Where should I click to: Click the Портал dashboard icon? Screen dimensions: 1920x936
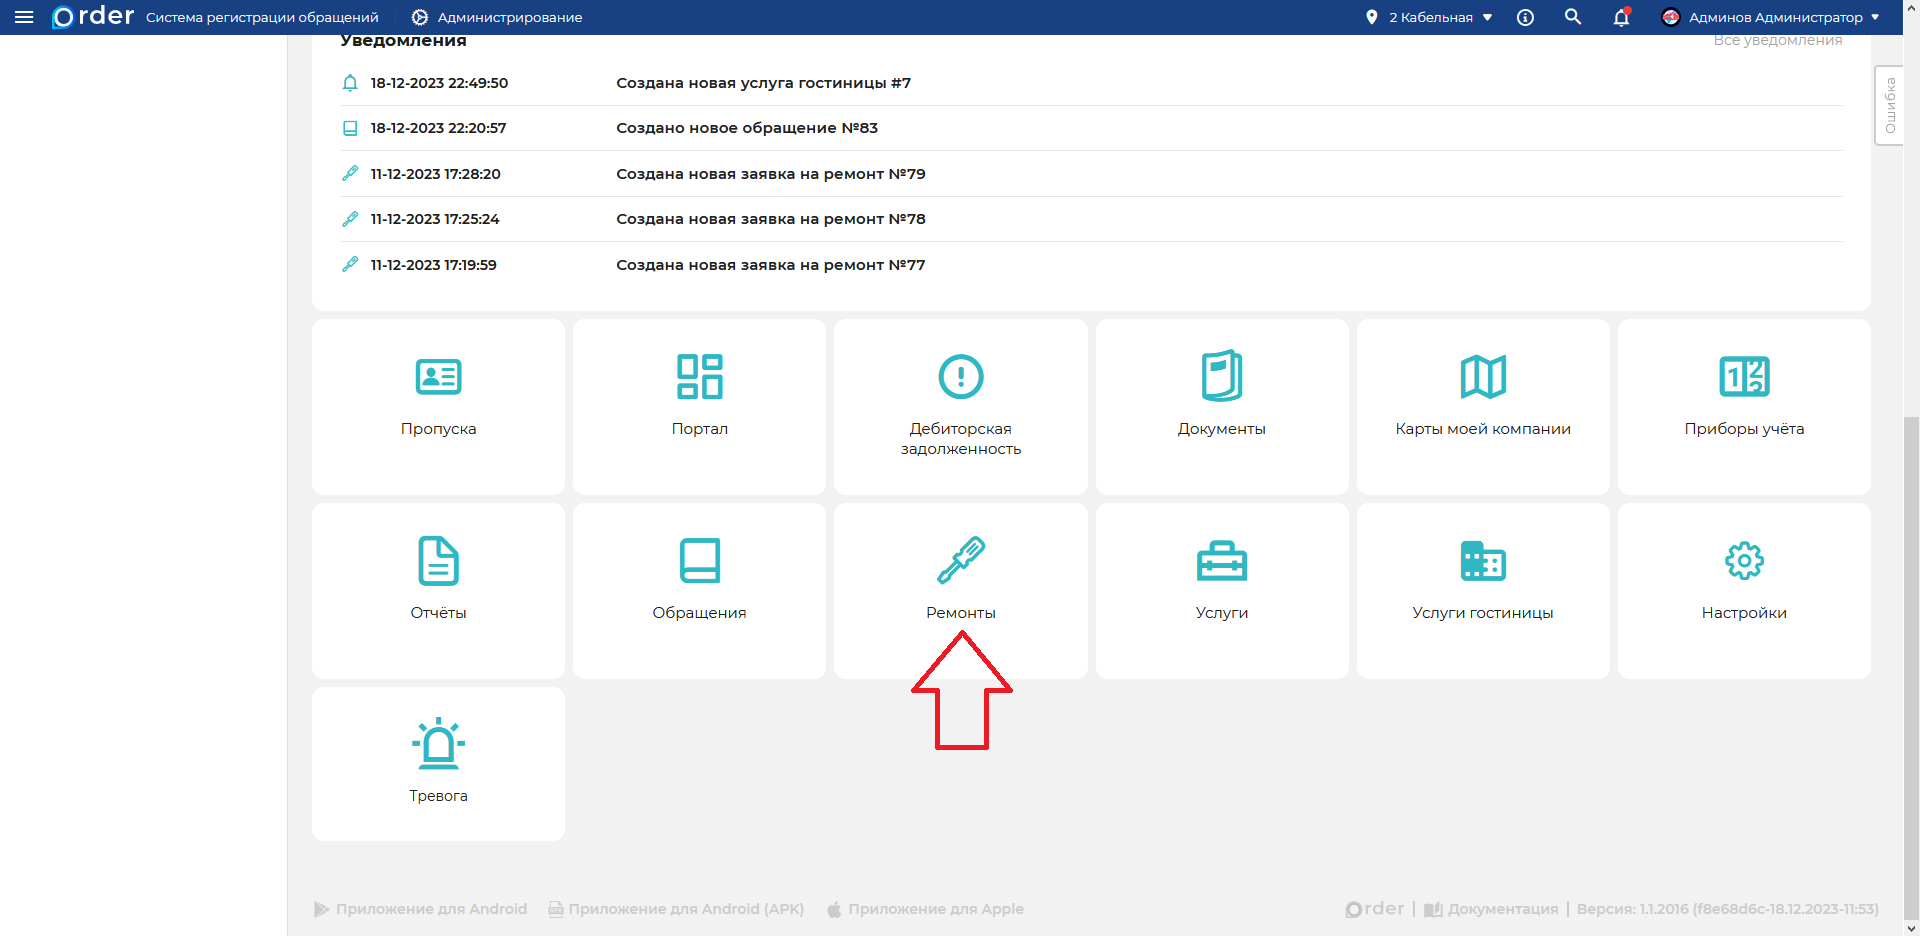pyautogui.click(x=699, y=377)
